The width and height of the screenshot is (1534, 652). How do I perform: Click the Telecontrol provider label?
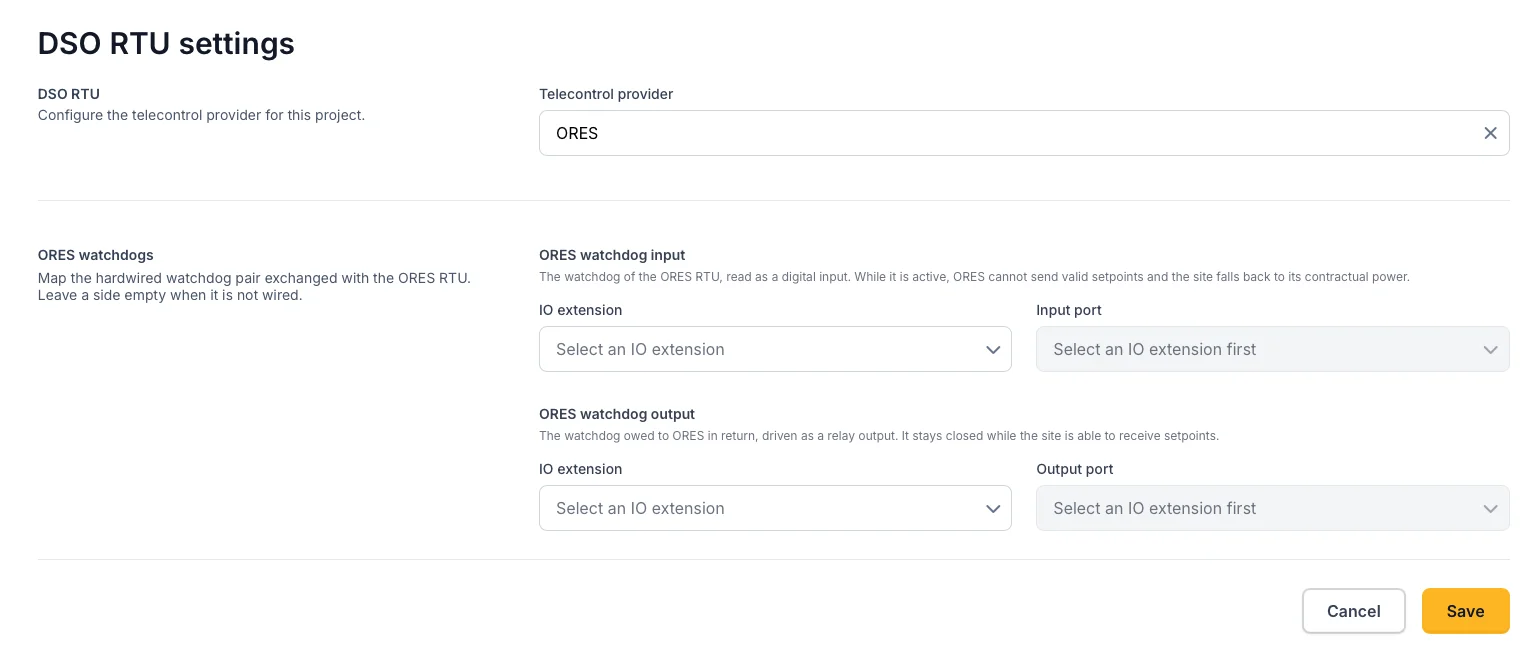[606, 94]
